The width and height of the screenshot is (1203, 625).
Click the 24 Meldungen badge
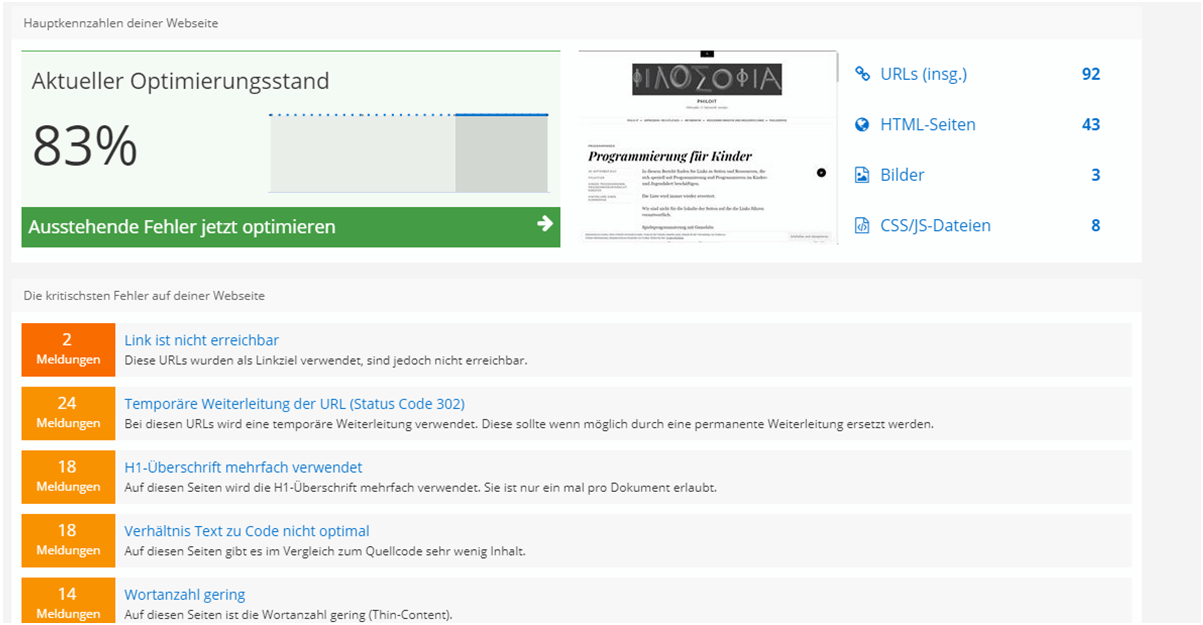[x=68, y=413]
